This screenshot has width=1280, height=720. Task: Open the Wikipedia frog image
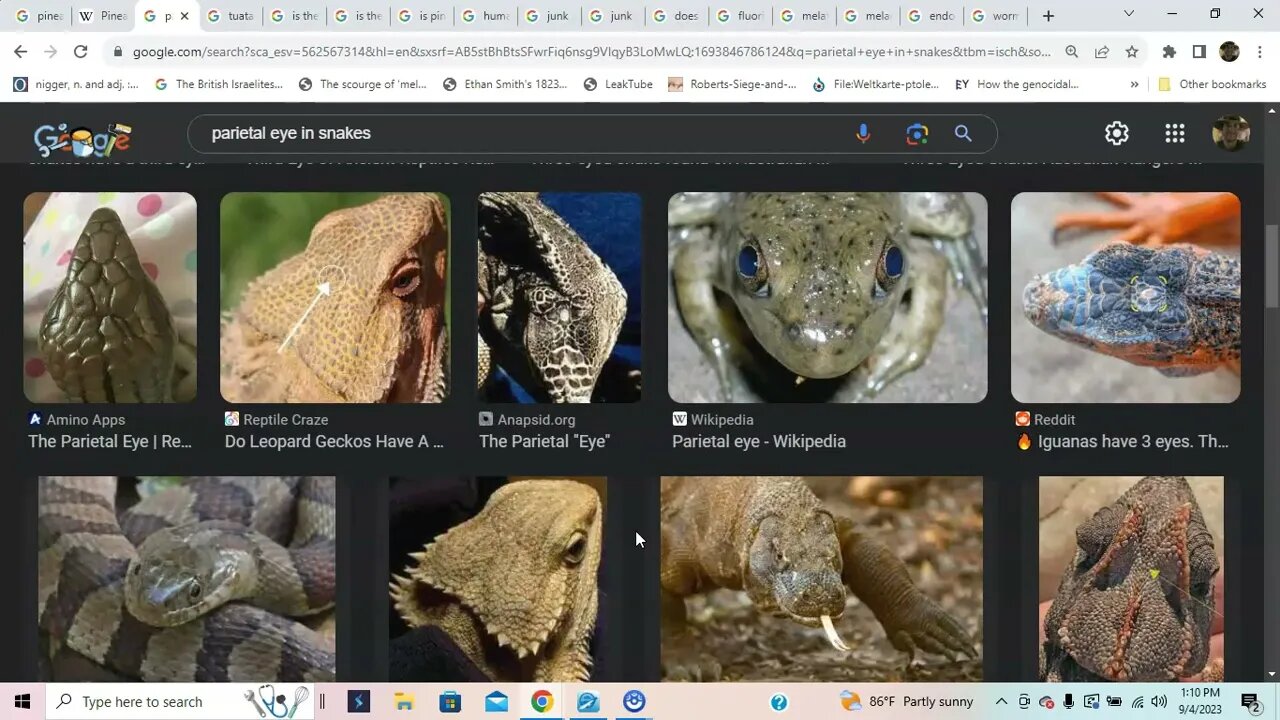point(828,297)
